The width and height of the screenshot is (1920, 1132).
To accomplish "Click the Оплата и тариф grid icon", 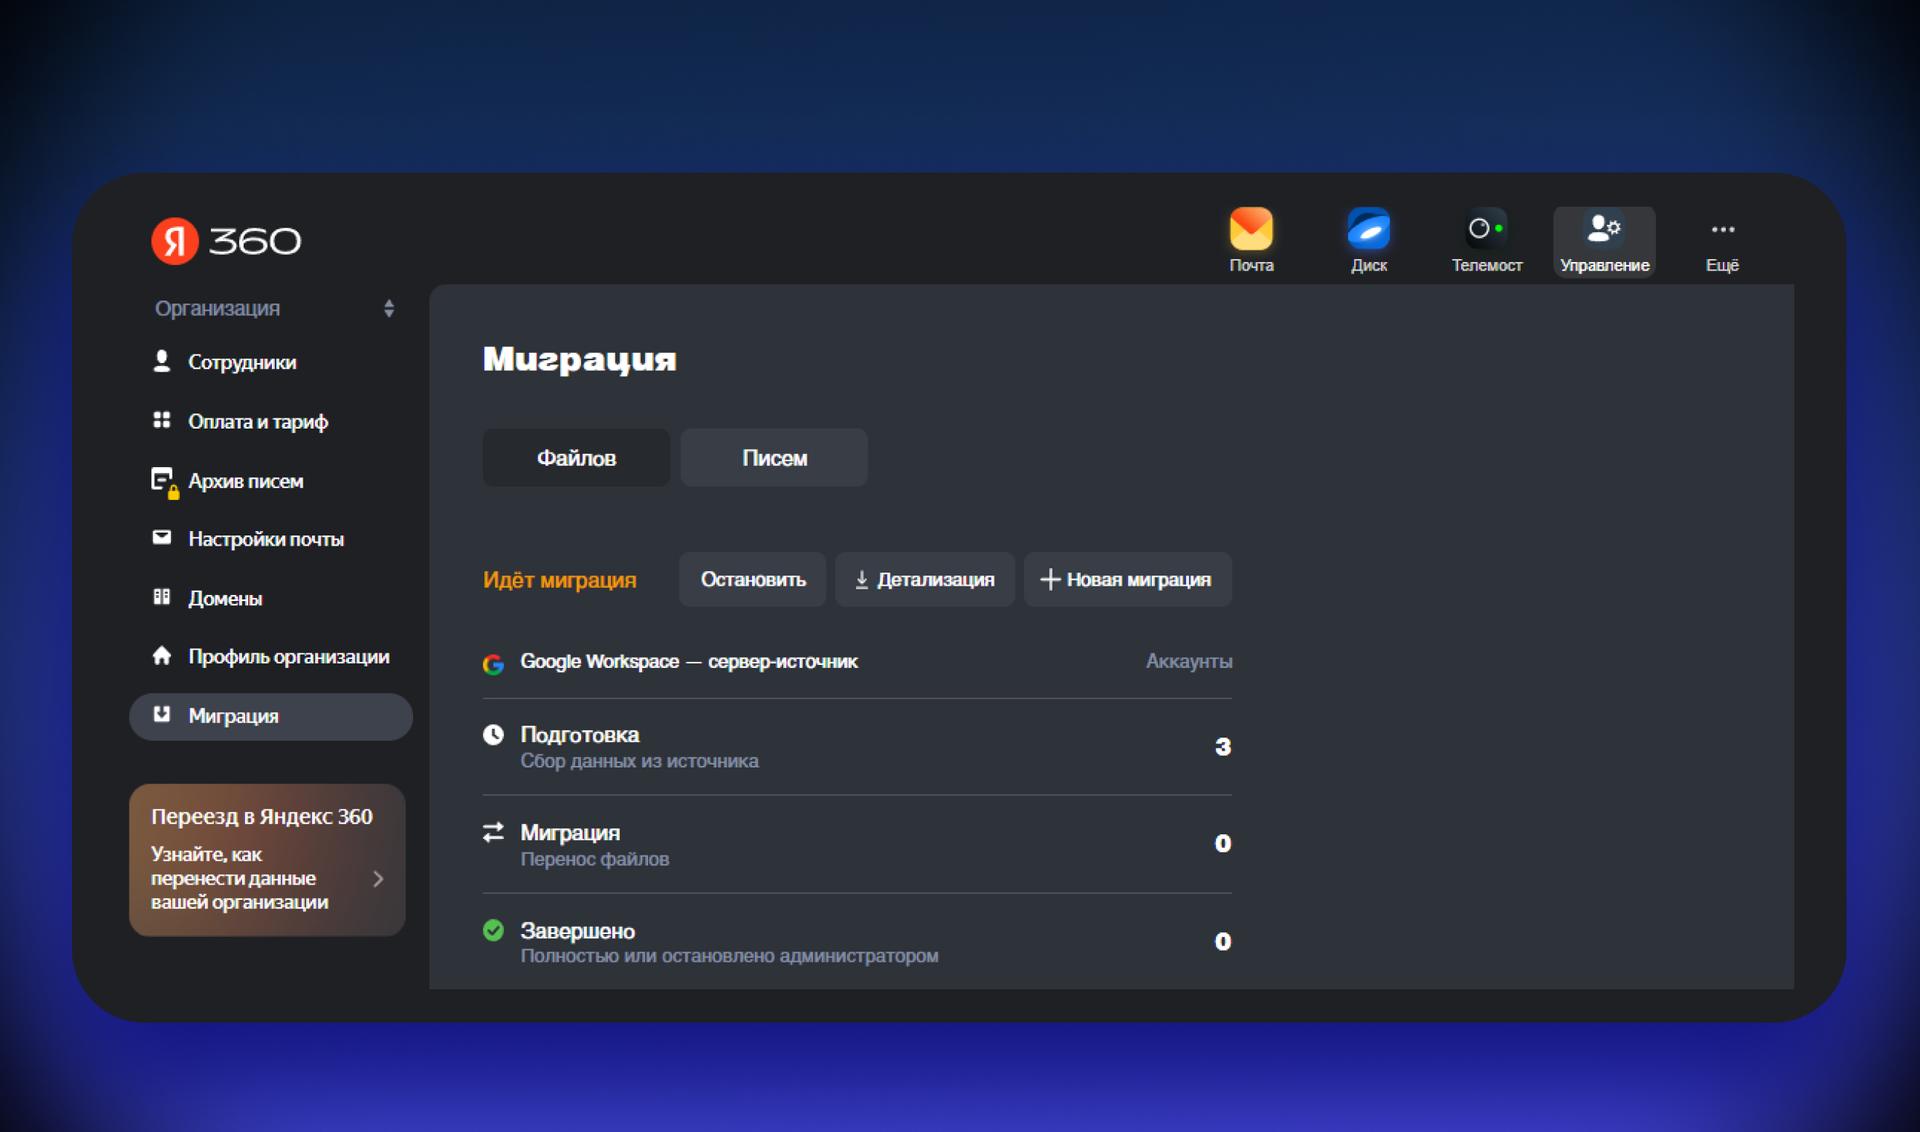I will coord(161,420).
